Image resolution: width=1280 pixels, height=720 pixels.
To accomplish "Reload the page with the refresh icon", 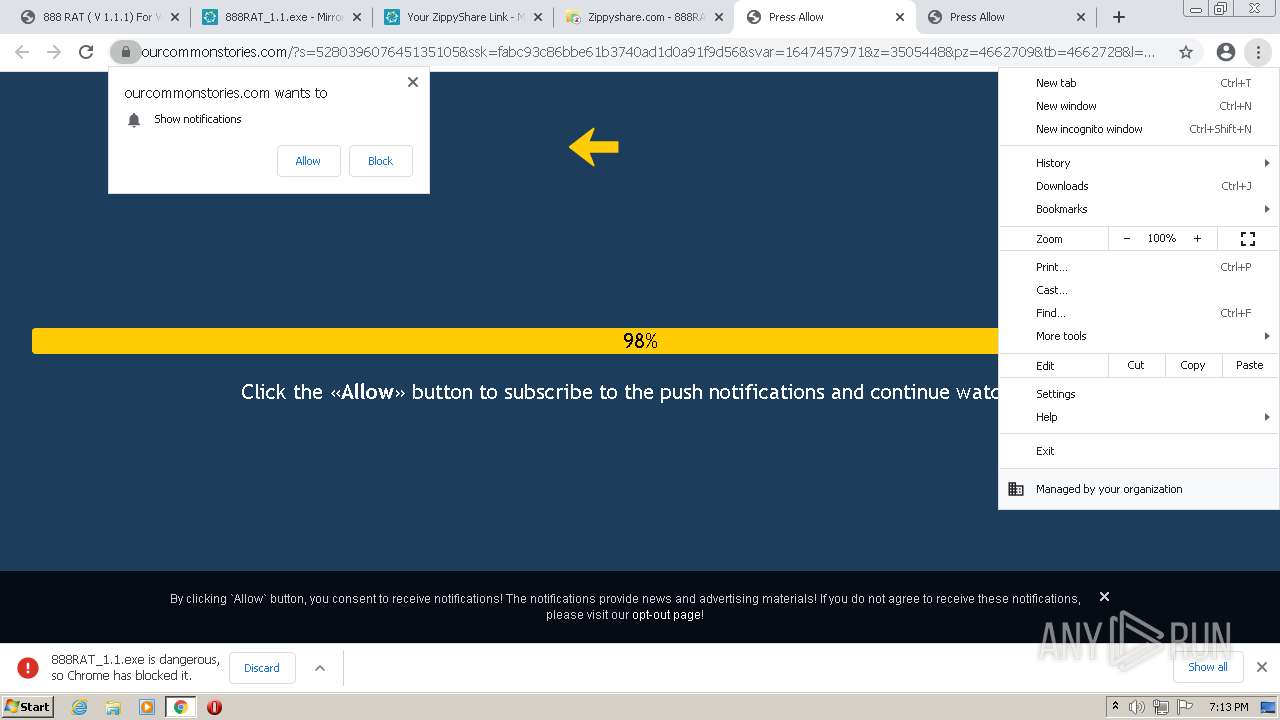I will (86, 52).
